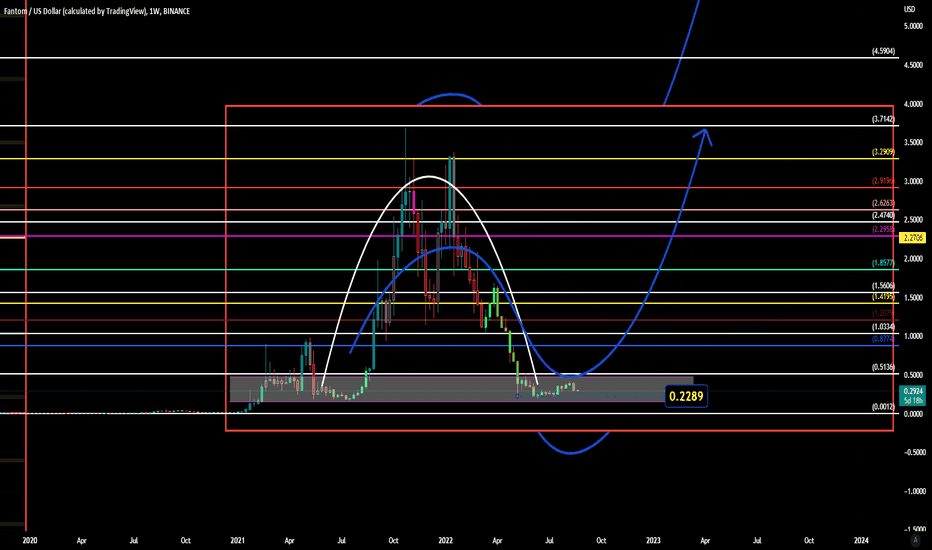This screenshot has height=550, width=932.
Task: Select the Fantom / US Dollar chart title
Action: tap(97, 11)
